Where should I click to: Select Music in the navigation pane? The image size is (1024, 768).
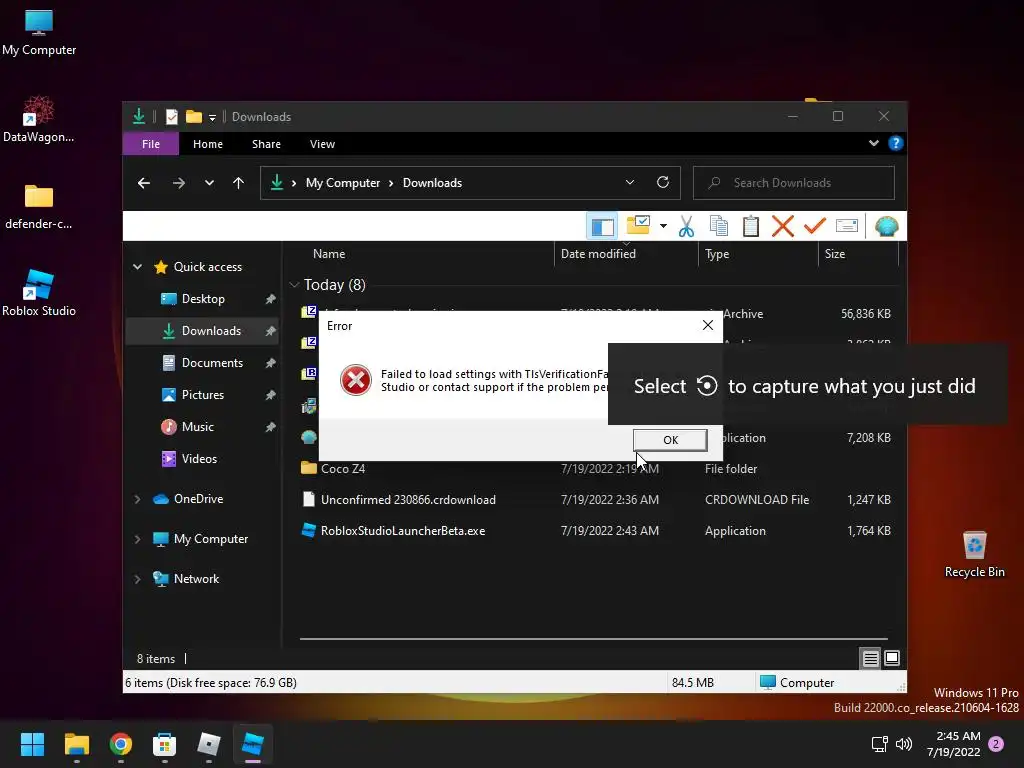[197, 426]
